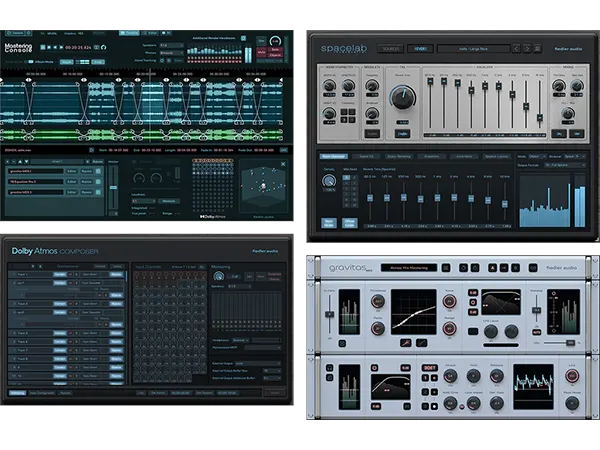Toggle Enable under Spacelab Modulate section

[x=372, y=134]
